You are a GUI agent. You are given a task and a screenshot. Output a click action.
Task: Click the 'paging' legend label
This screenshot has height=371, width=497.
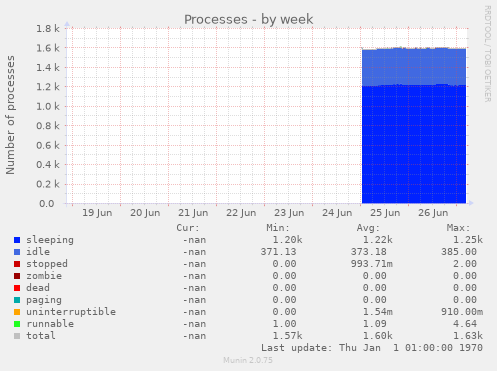[x=44, y=300]
